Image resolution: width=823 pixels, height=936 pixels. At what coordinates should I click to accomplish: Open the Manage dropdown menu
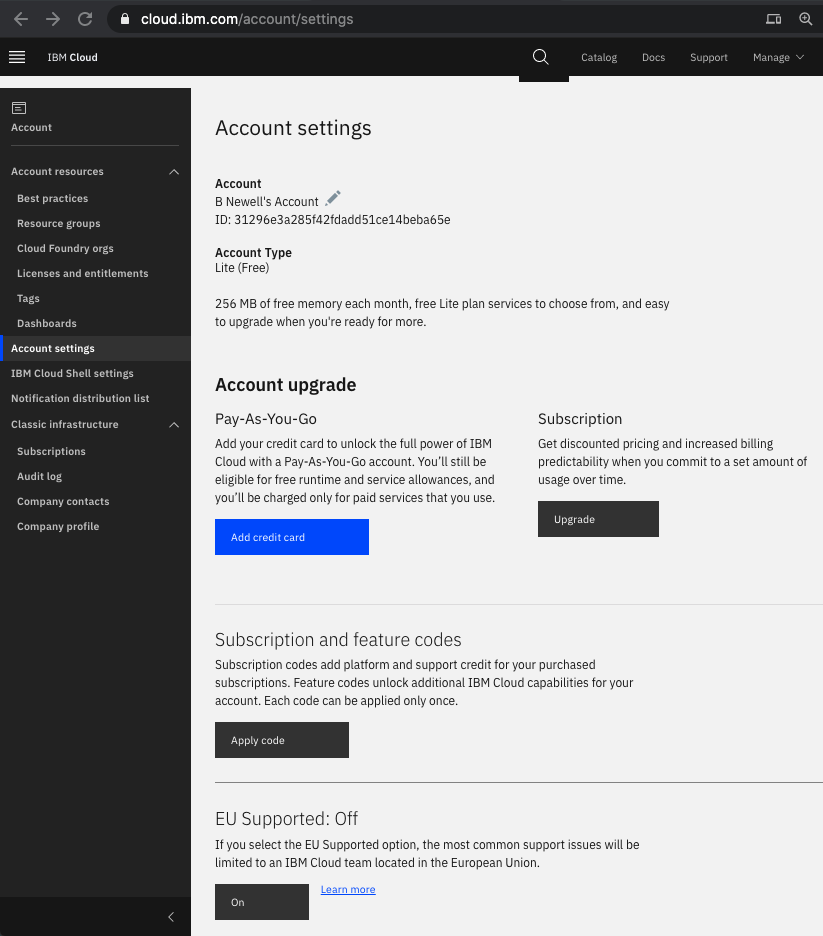[778, 57]
